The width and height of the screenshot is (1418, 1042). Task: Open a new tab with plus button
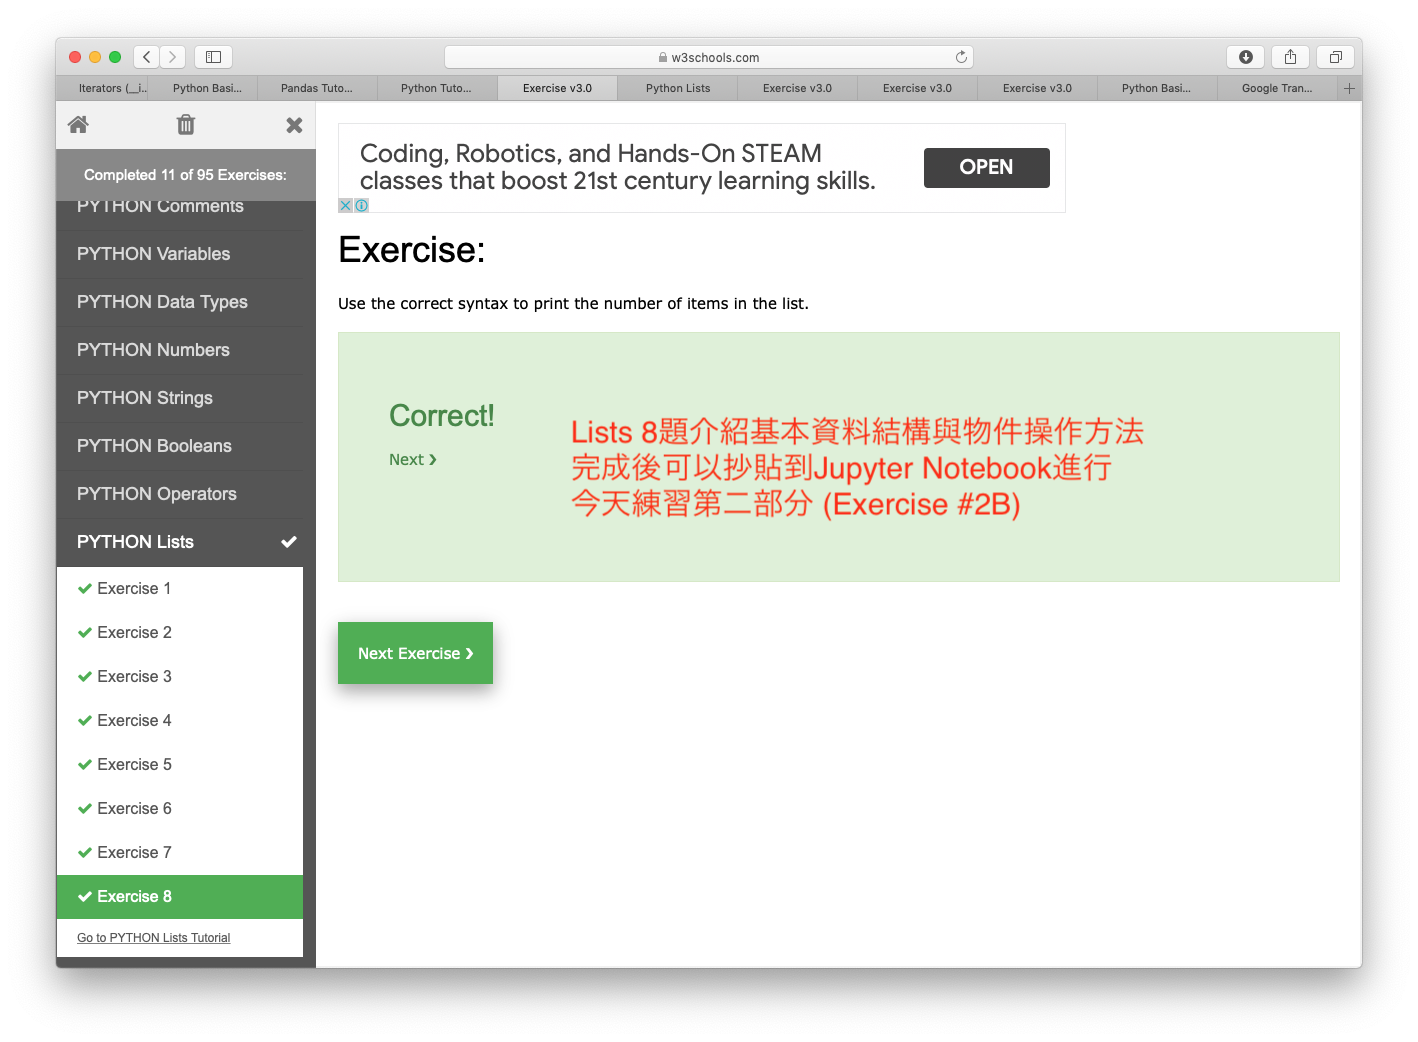point(1349,89)
